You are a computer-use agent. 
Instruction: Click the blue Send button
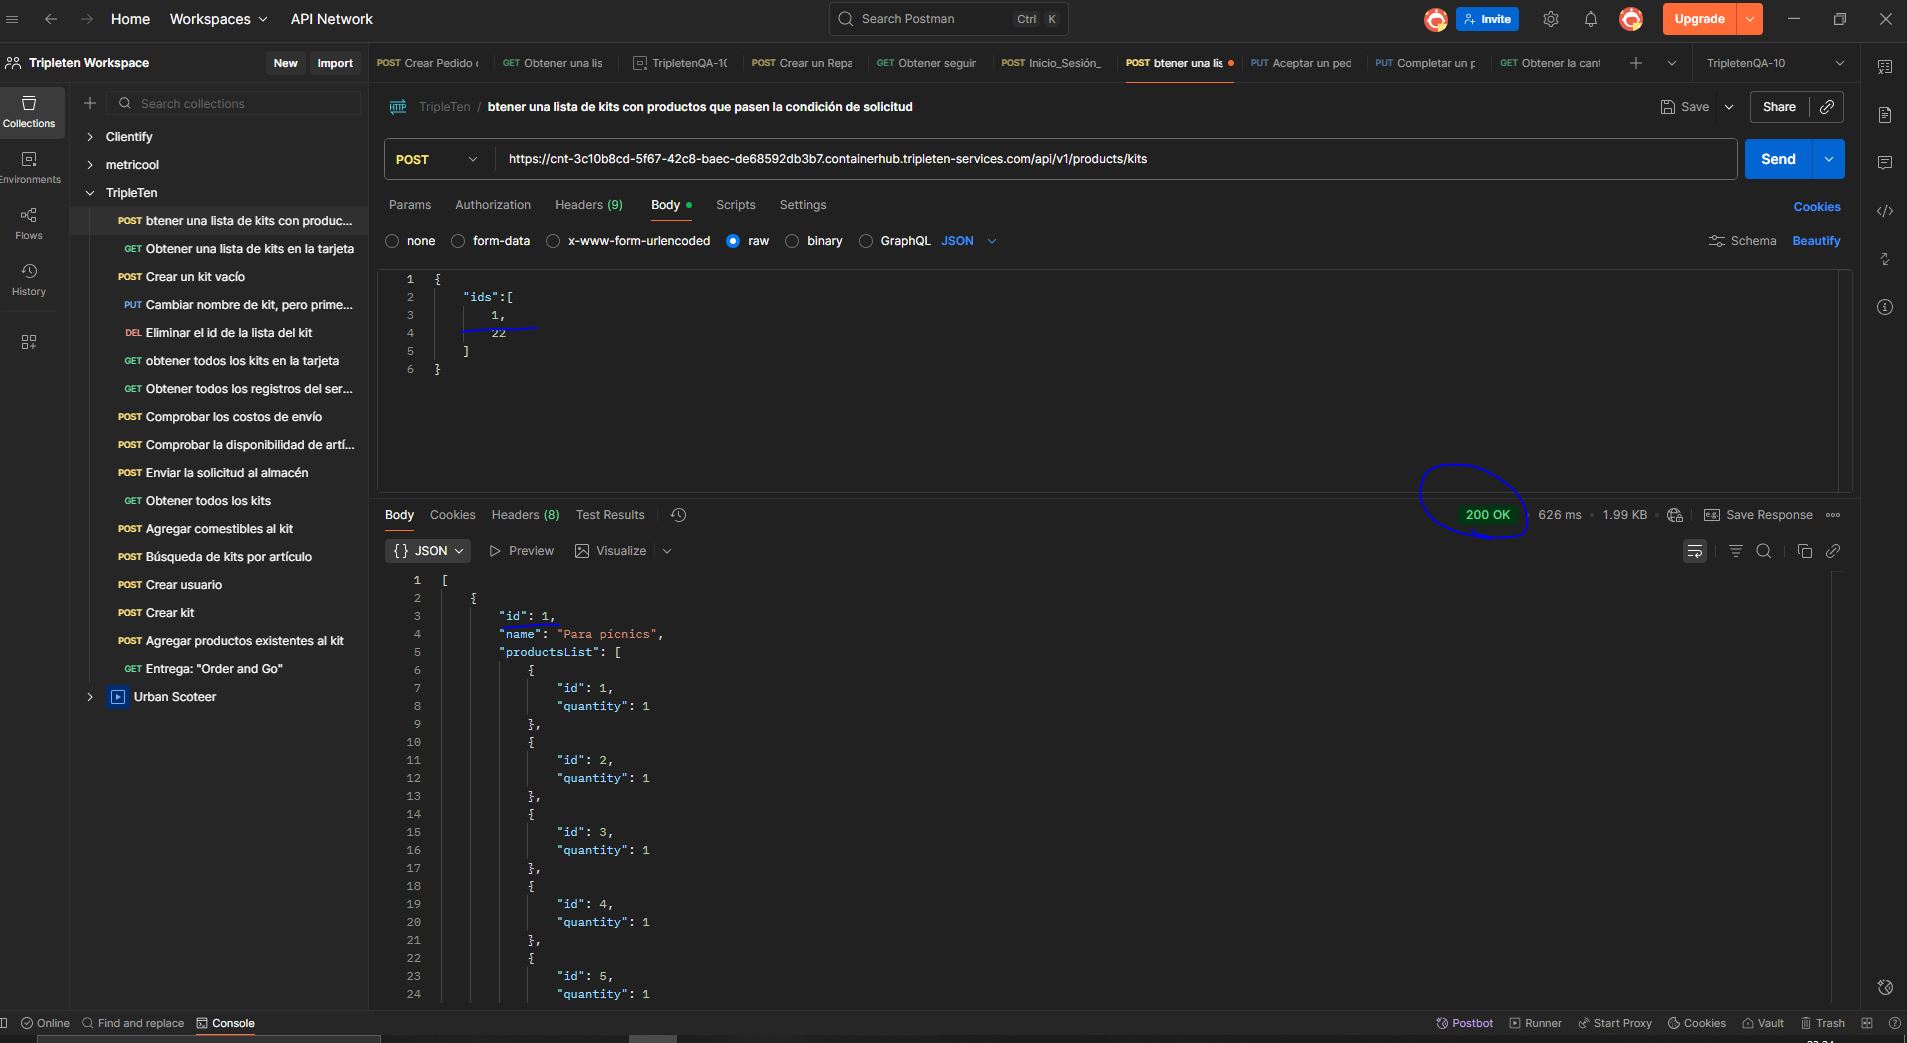(1777, 159)
